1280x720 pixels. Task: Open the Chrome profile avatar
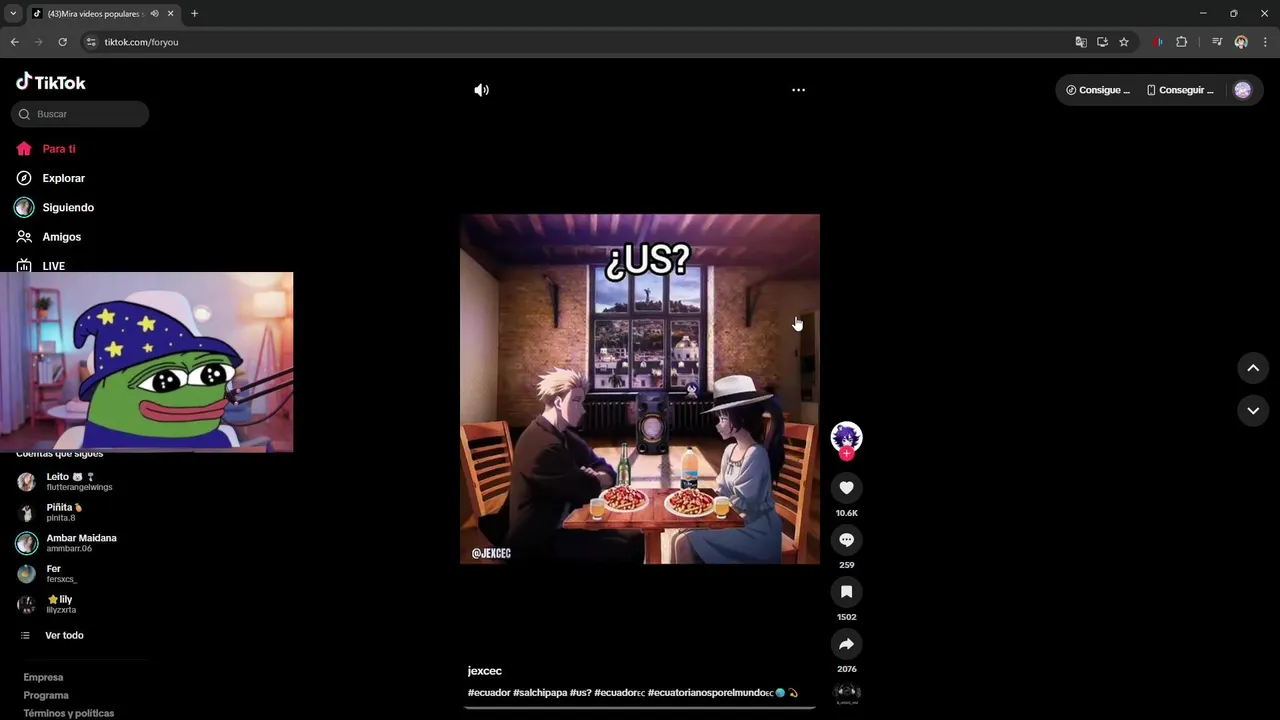tap(1241, 42)
